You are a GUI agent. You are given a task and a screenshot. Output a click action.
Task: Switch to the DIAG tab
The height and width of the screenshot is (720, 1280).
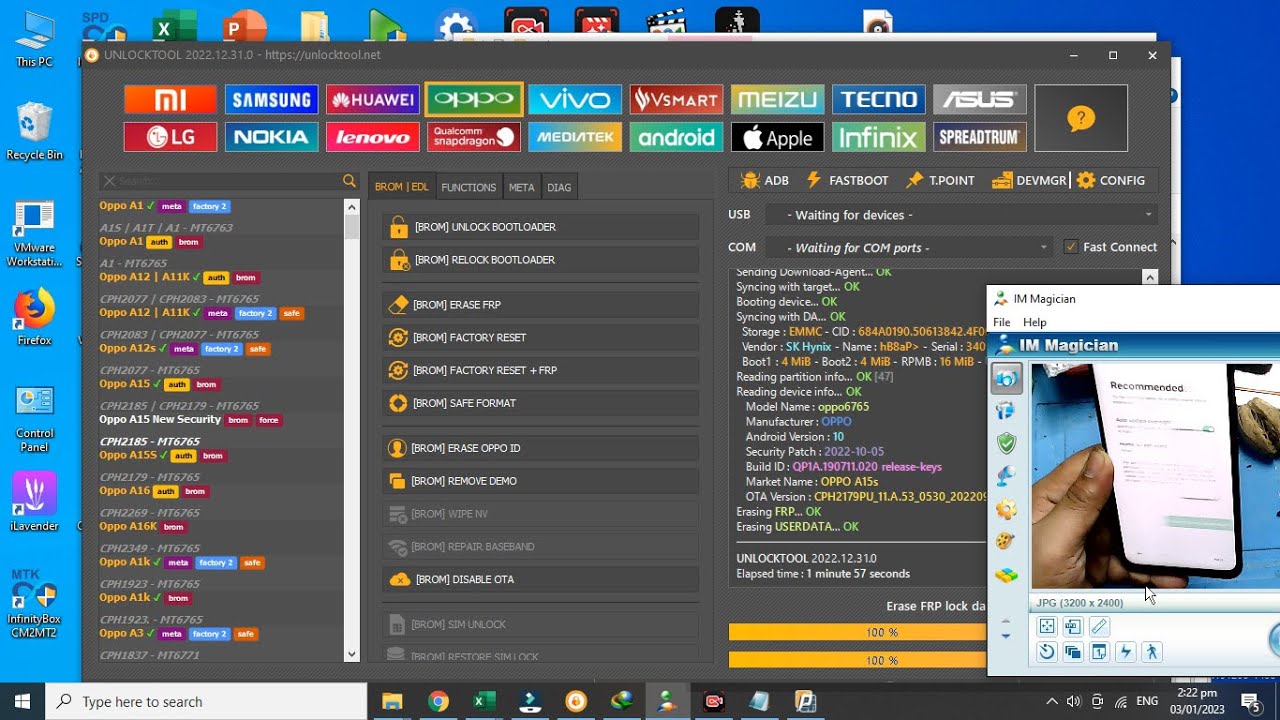tap(559, 187)
